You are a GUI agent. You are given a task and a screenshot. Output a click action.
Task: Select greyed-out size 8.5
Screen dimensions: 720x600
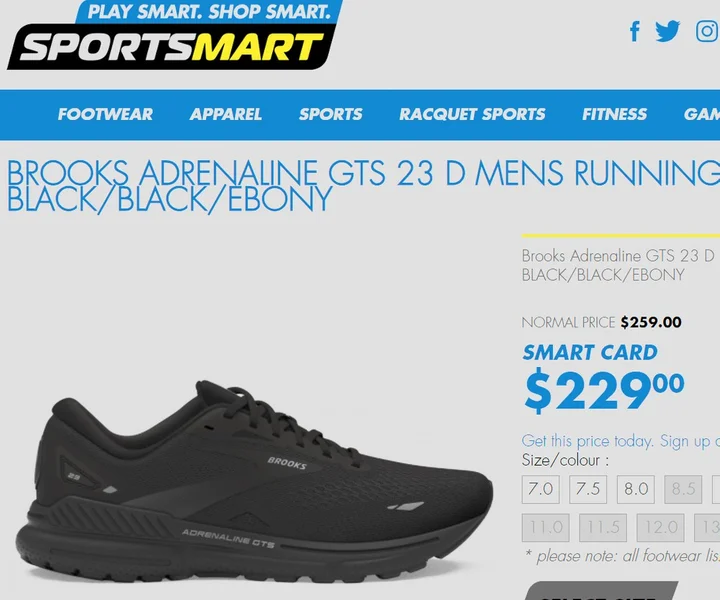click(x=683, y=489)
